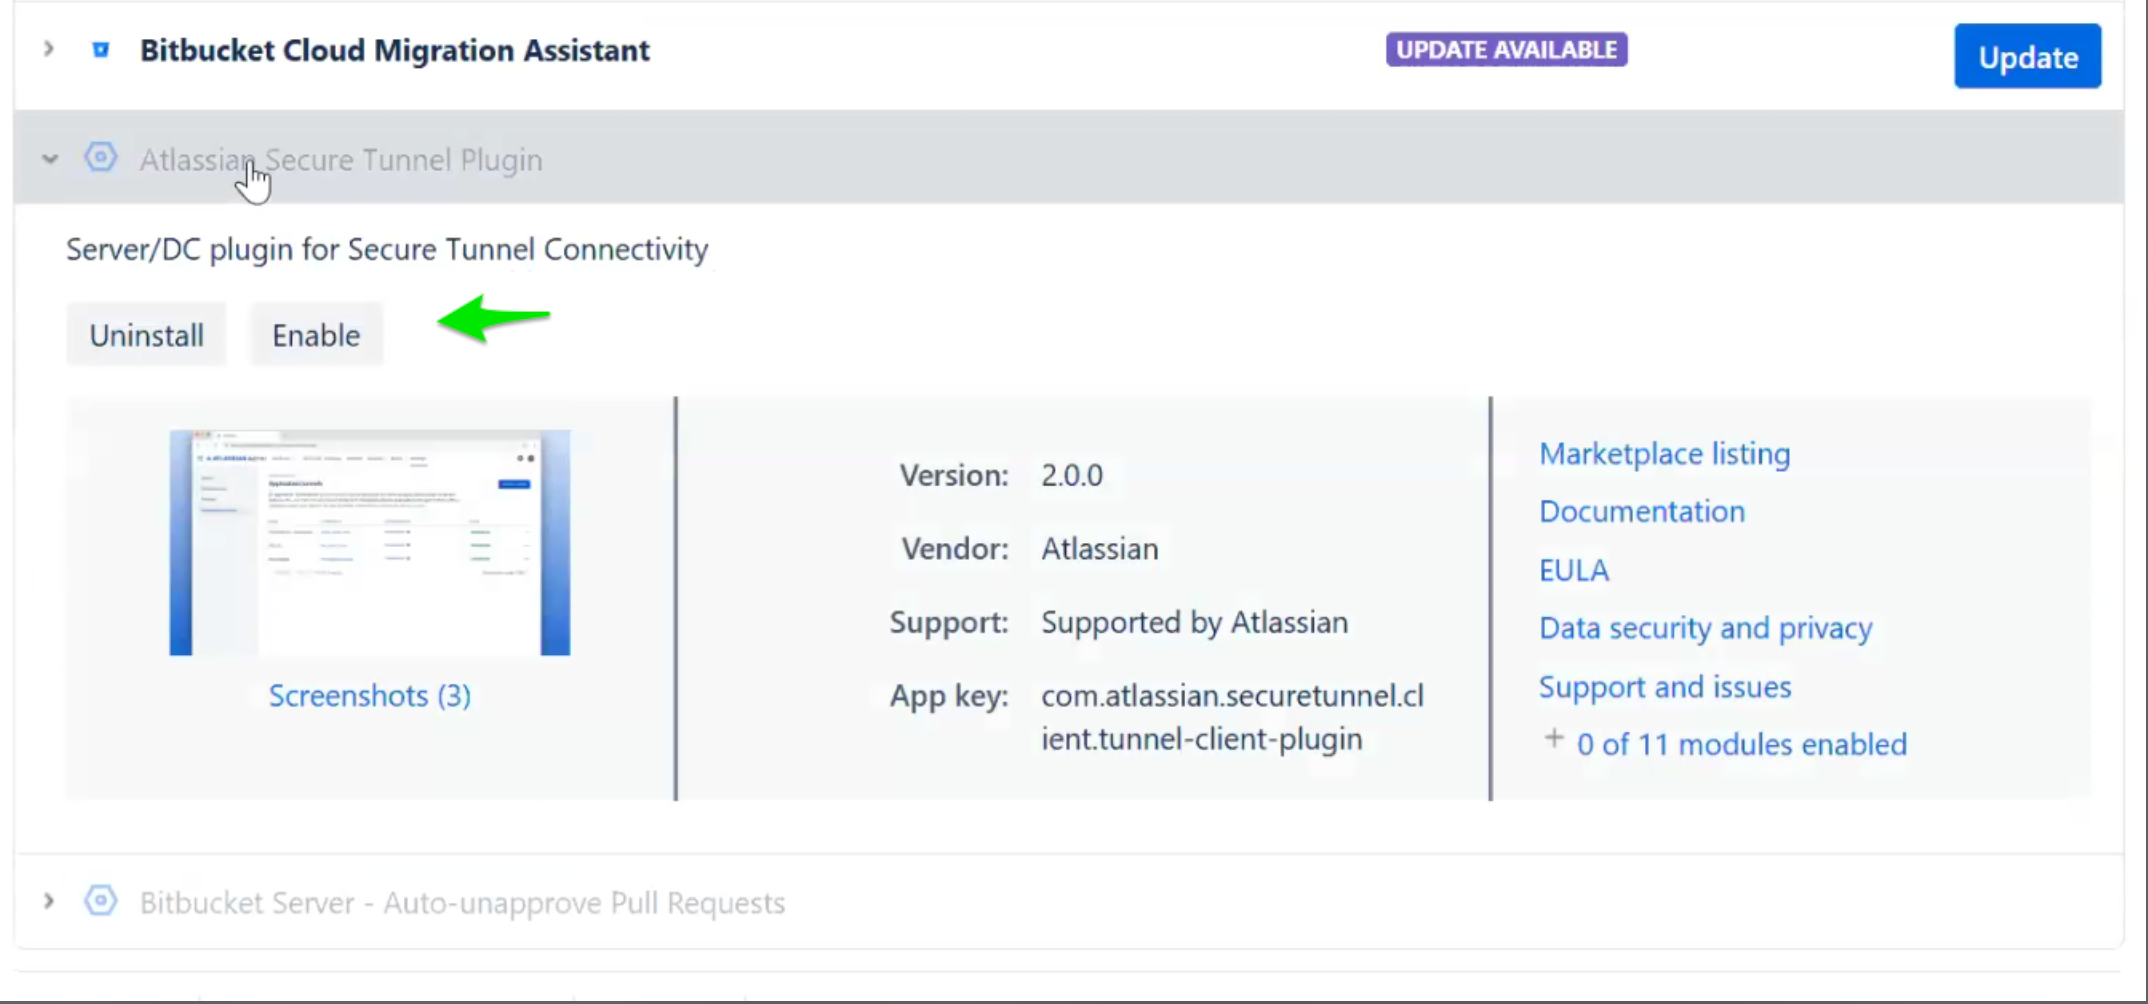This screenshot has height=1004, width=2148.
Task: Enable the Secure Tunnel plugin
Action: point(316,335)
